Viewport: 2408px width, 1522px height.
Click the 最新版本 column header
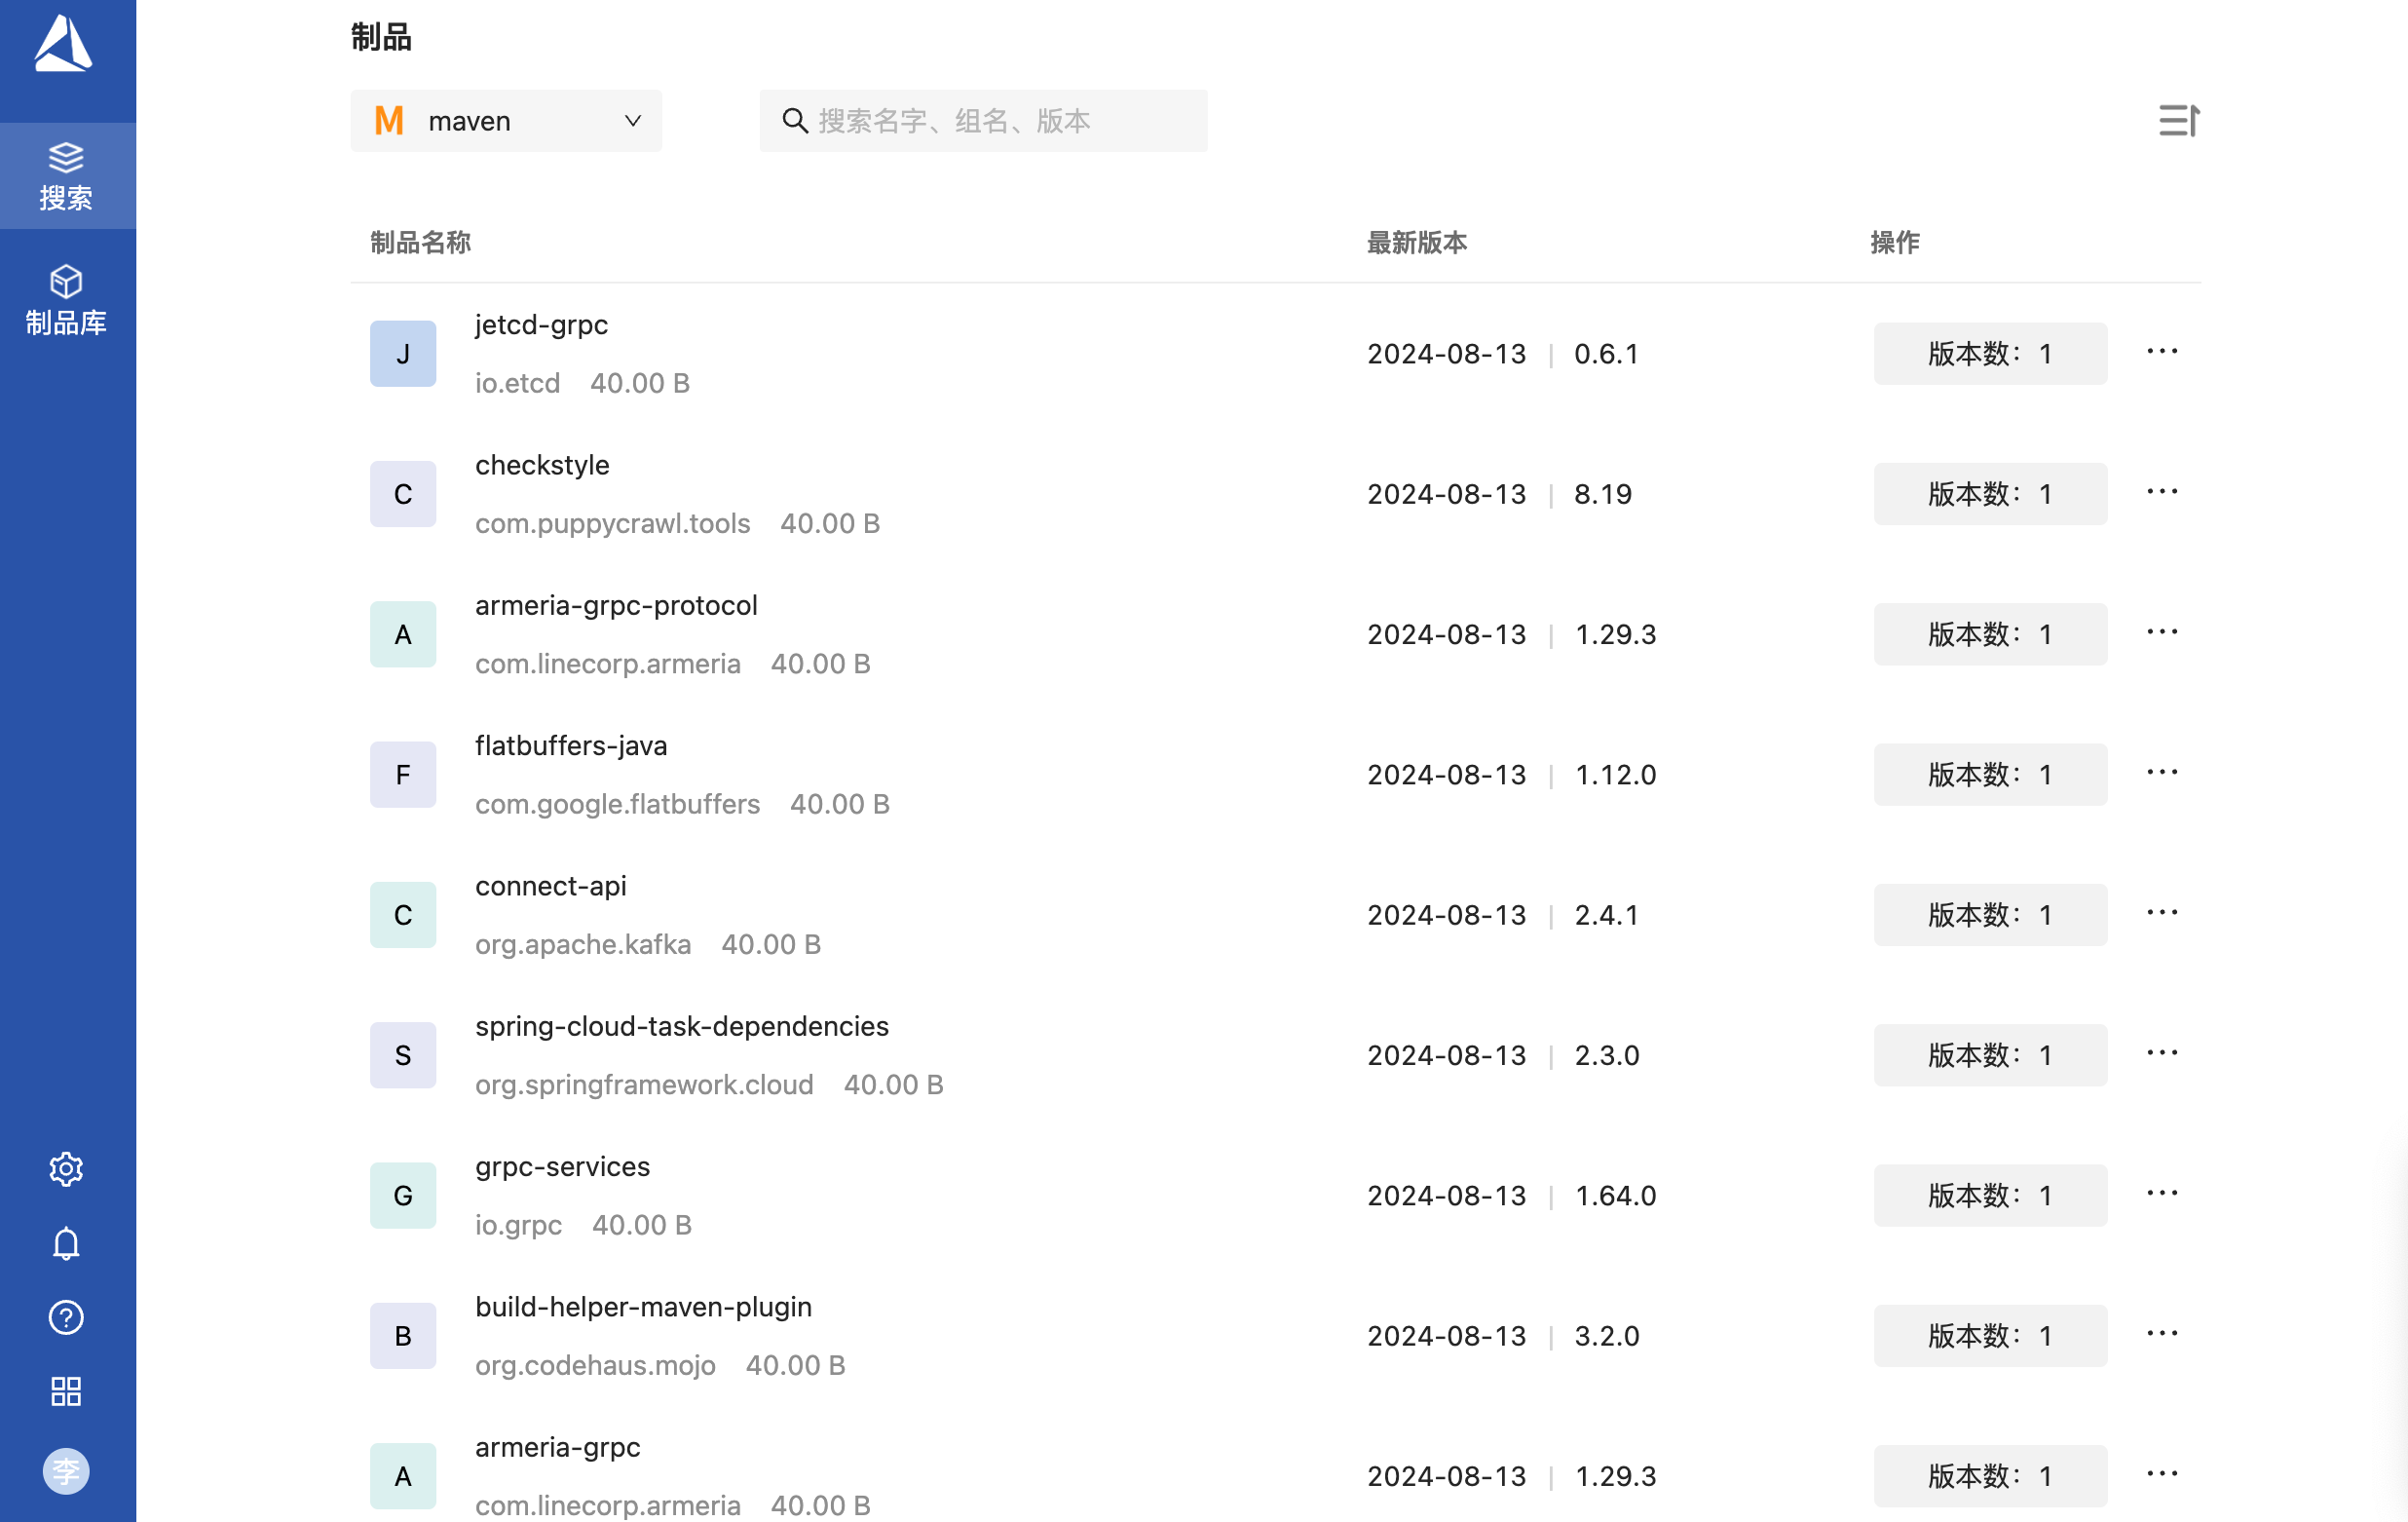point(1416,242)
